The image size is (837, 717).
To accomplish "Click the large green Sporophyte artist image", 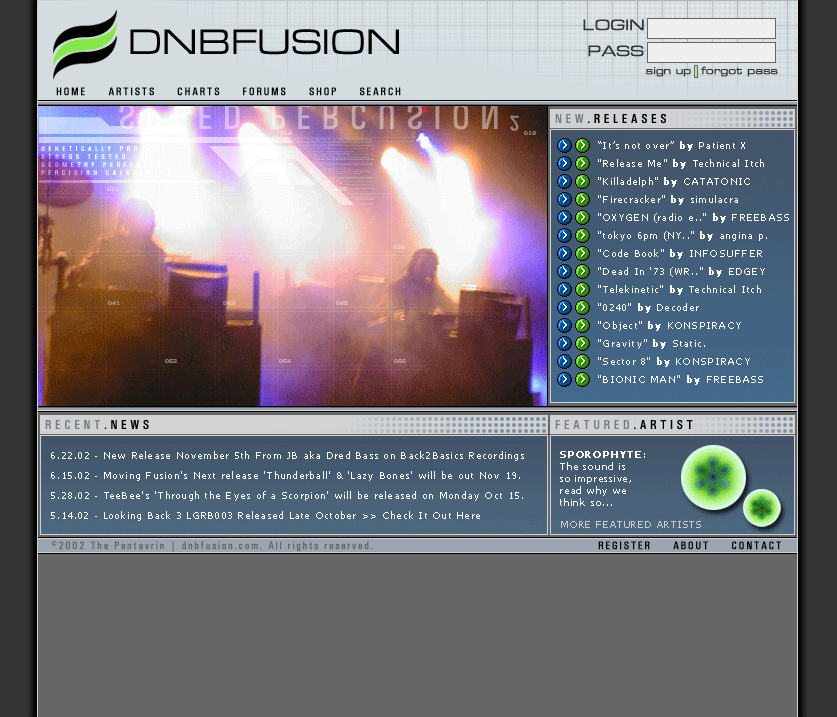I will (713, 477).
